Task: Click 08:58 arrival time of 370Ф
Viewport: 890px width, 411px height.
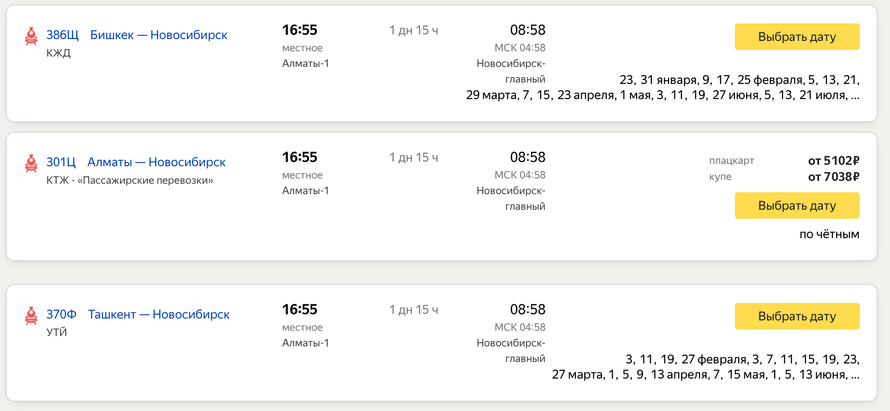Action: pos(527,310)
